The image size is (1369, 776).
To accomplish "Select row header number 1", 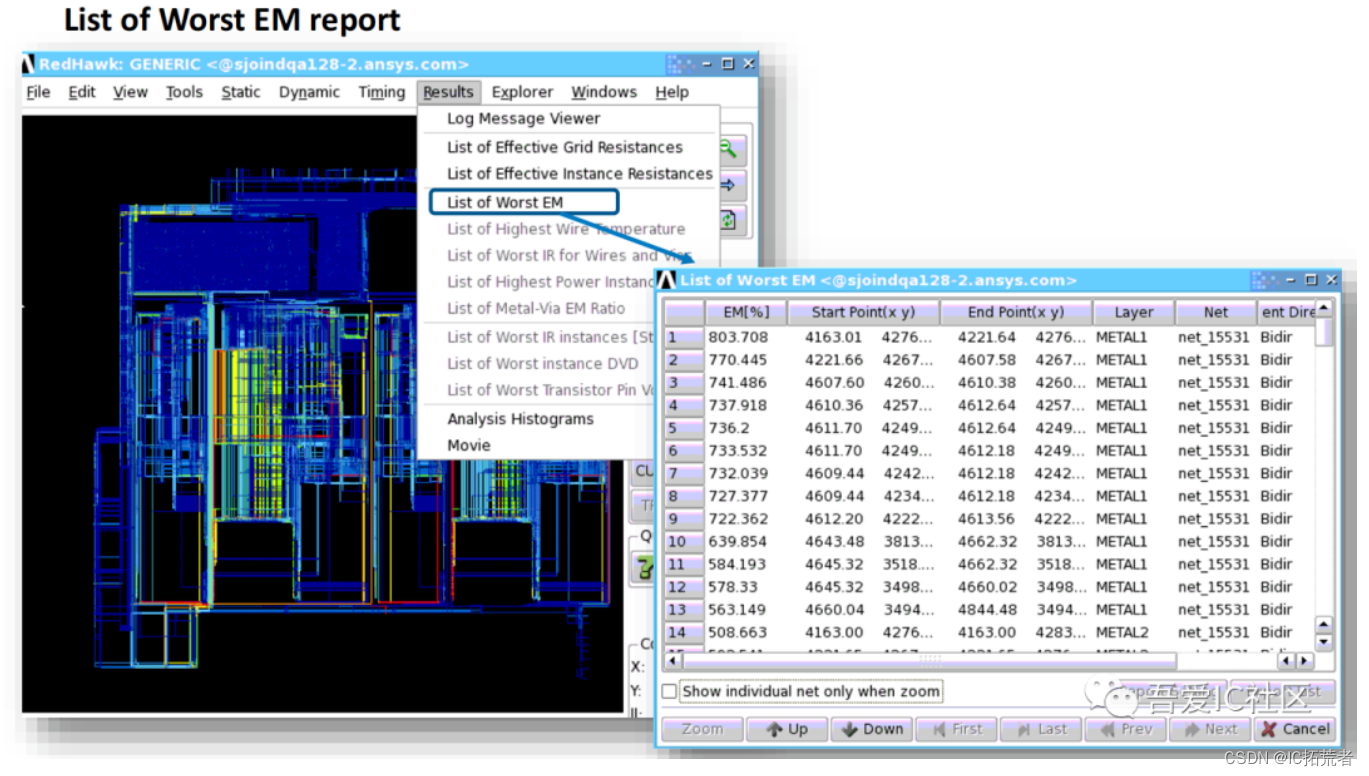I will pyautogui.click(x=684, y=337).
